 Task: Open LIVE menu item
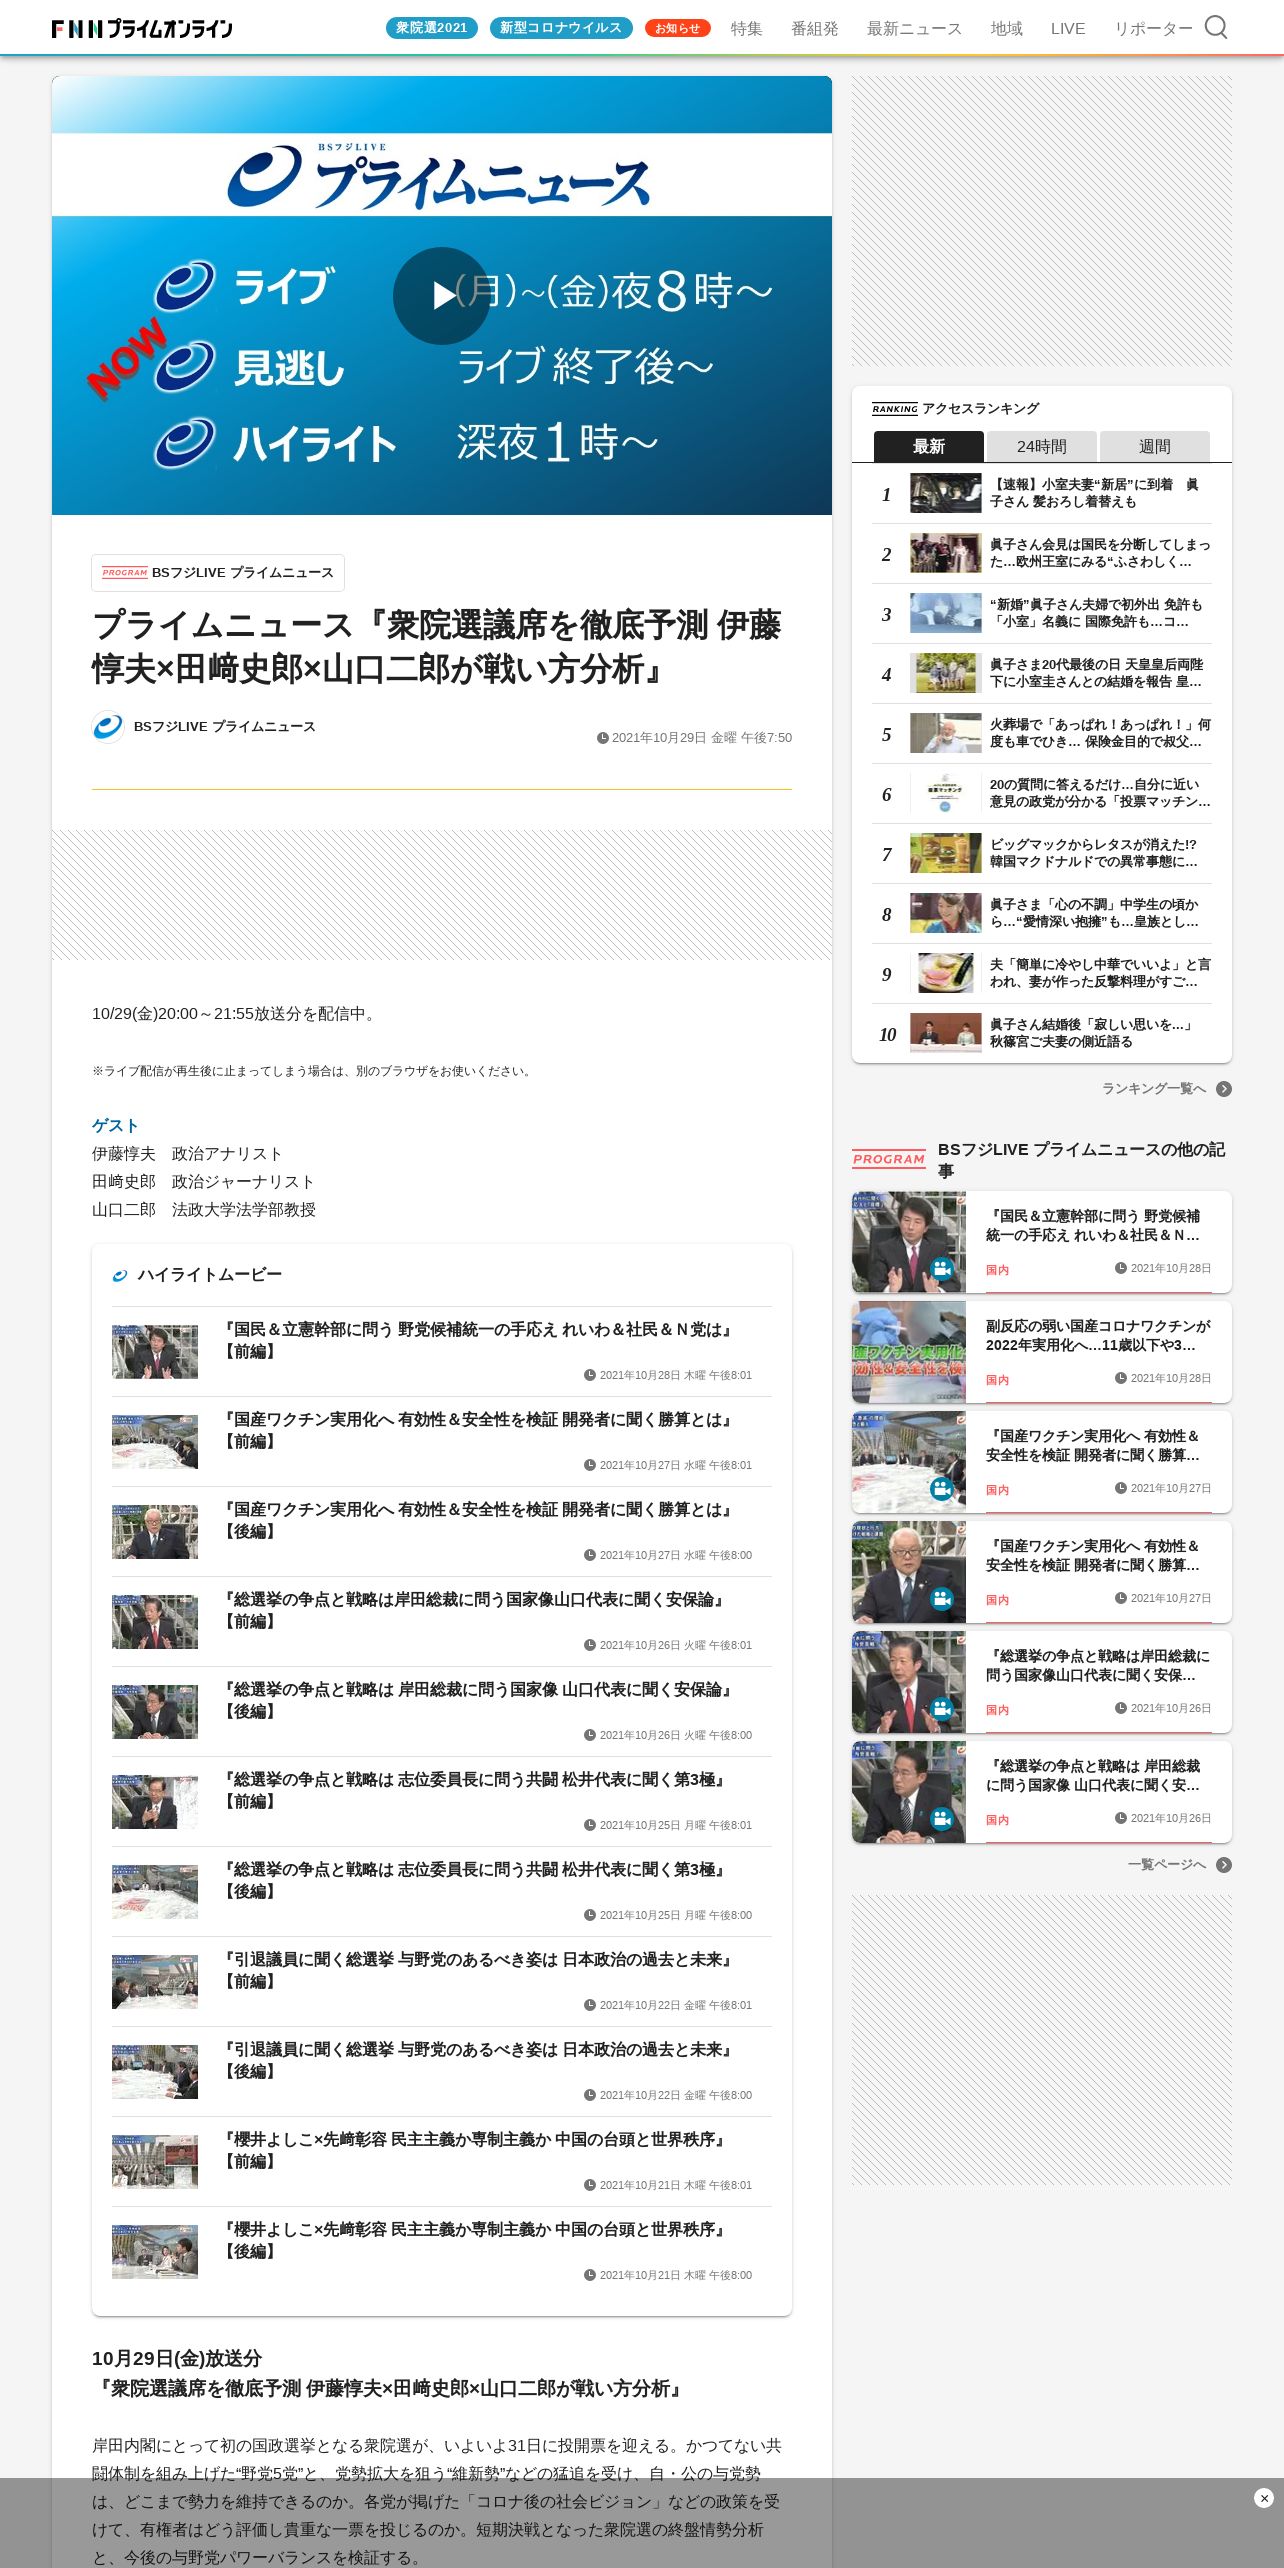pyautogui.click(x=1068, y=28)
